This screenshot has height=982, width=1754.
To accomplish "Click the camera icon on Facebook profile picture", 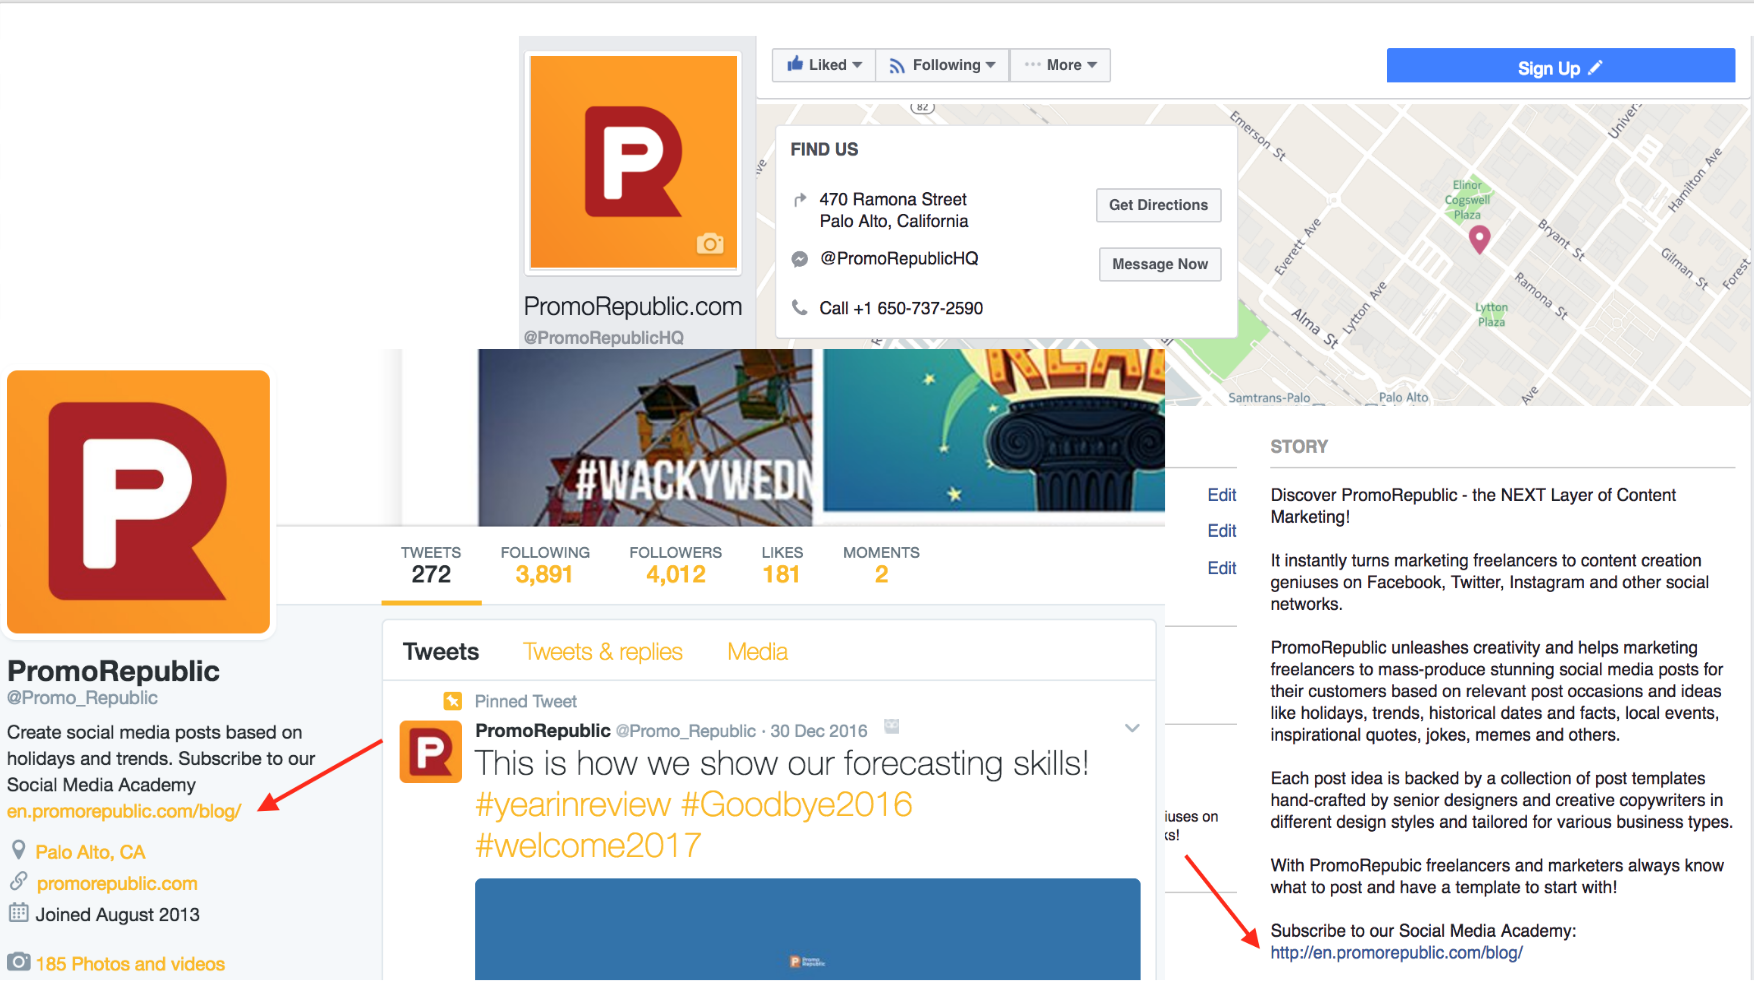I will click(x=710, y=243).
